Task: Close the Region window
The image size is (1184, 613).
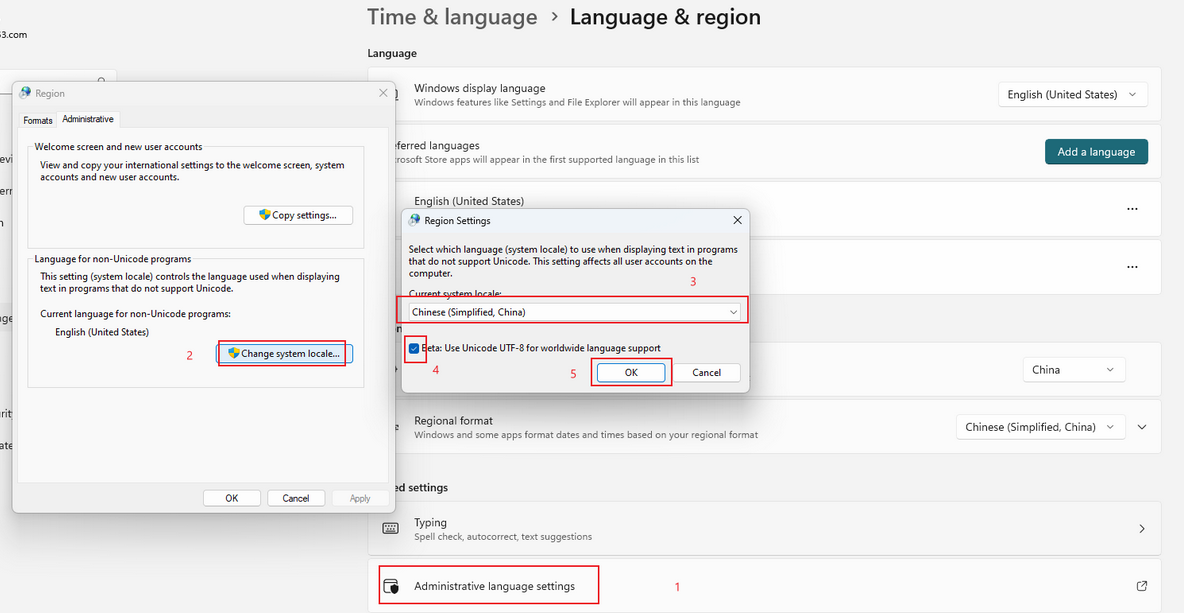Action: pyautogui.click(x=383, y=93)
